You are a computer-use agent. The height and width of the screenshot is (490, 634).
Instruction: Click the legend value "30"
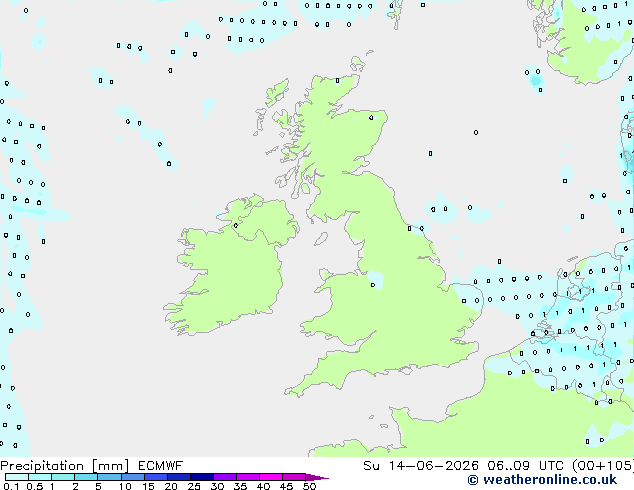click(217, 486)
